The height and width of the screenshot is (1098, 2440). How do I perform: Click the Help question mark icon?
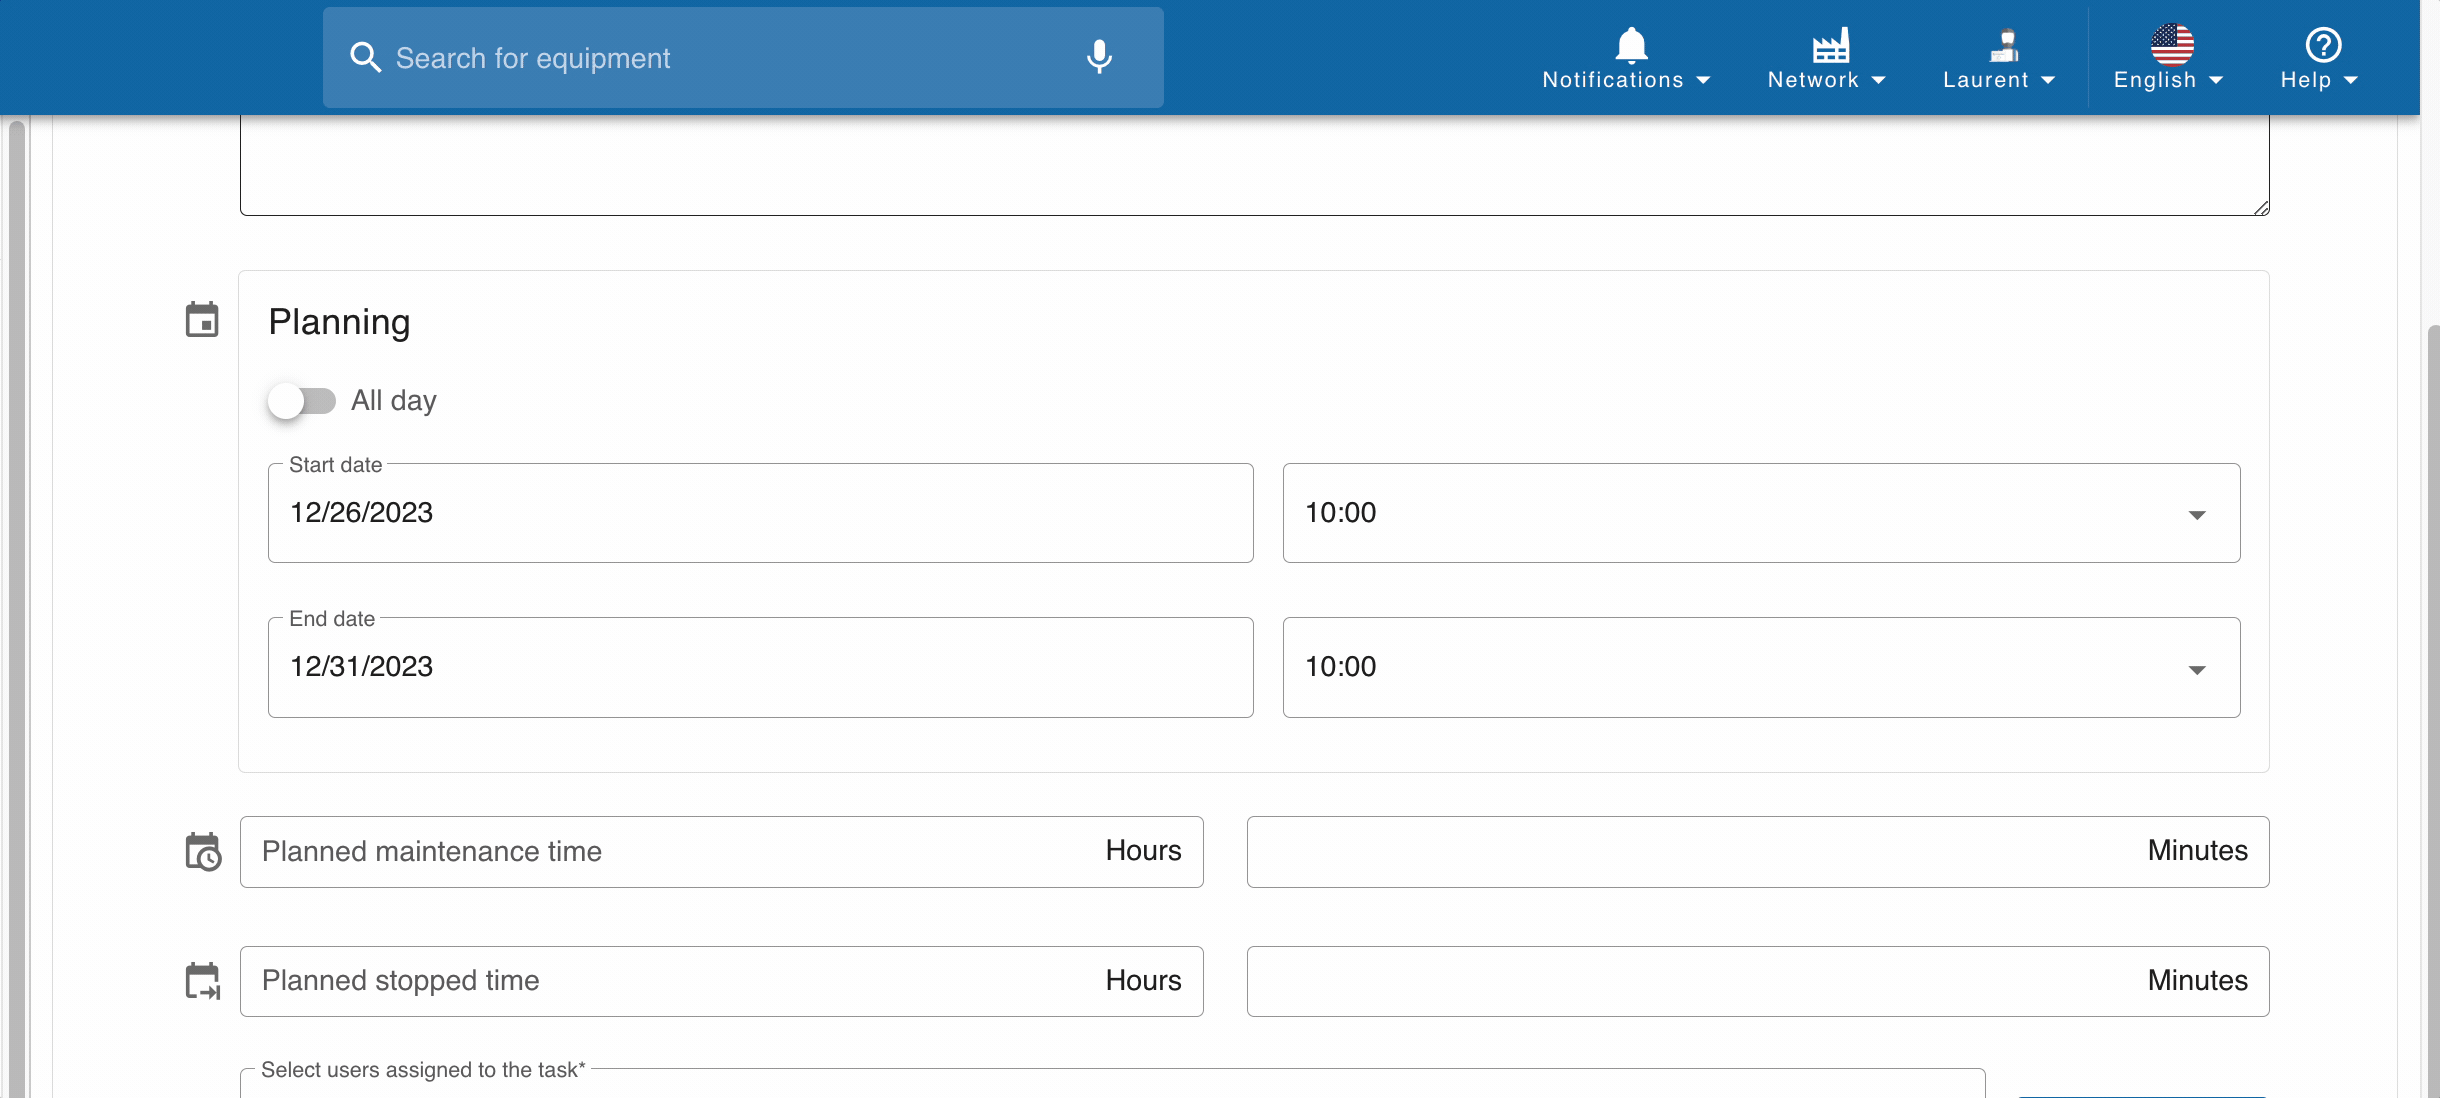(x=2323, y=44)
